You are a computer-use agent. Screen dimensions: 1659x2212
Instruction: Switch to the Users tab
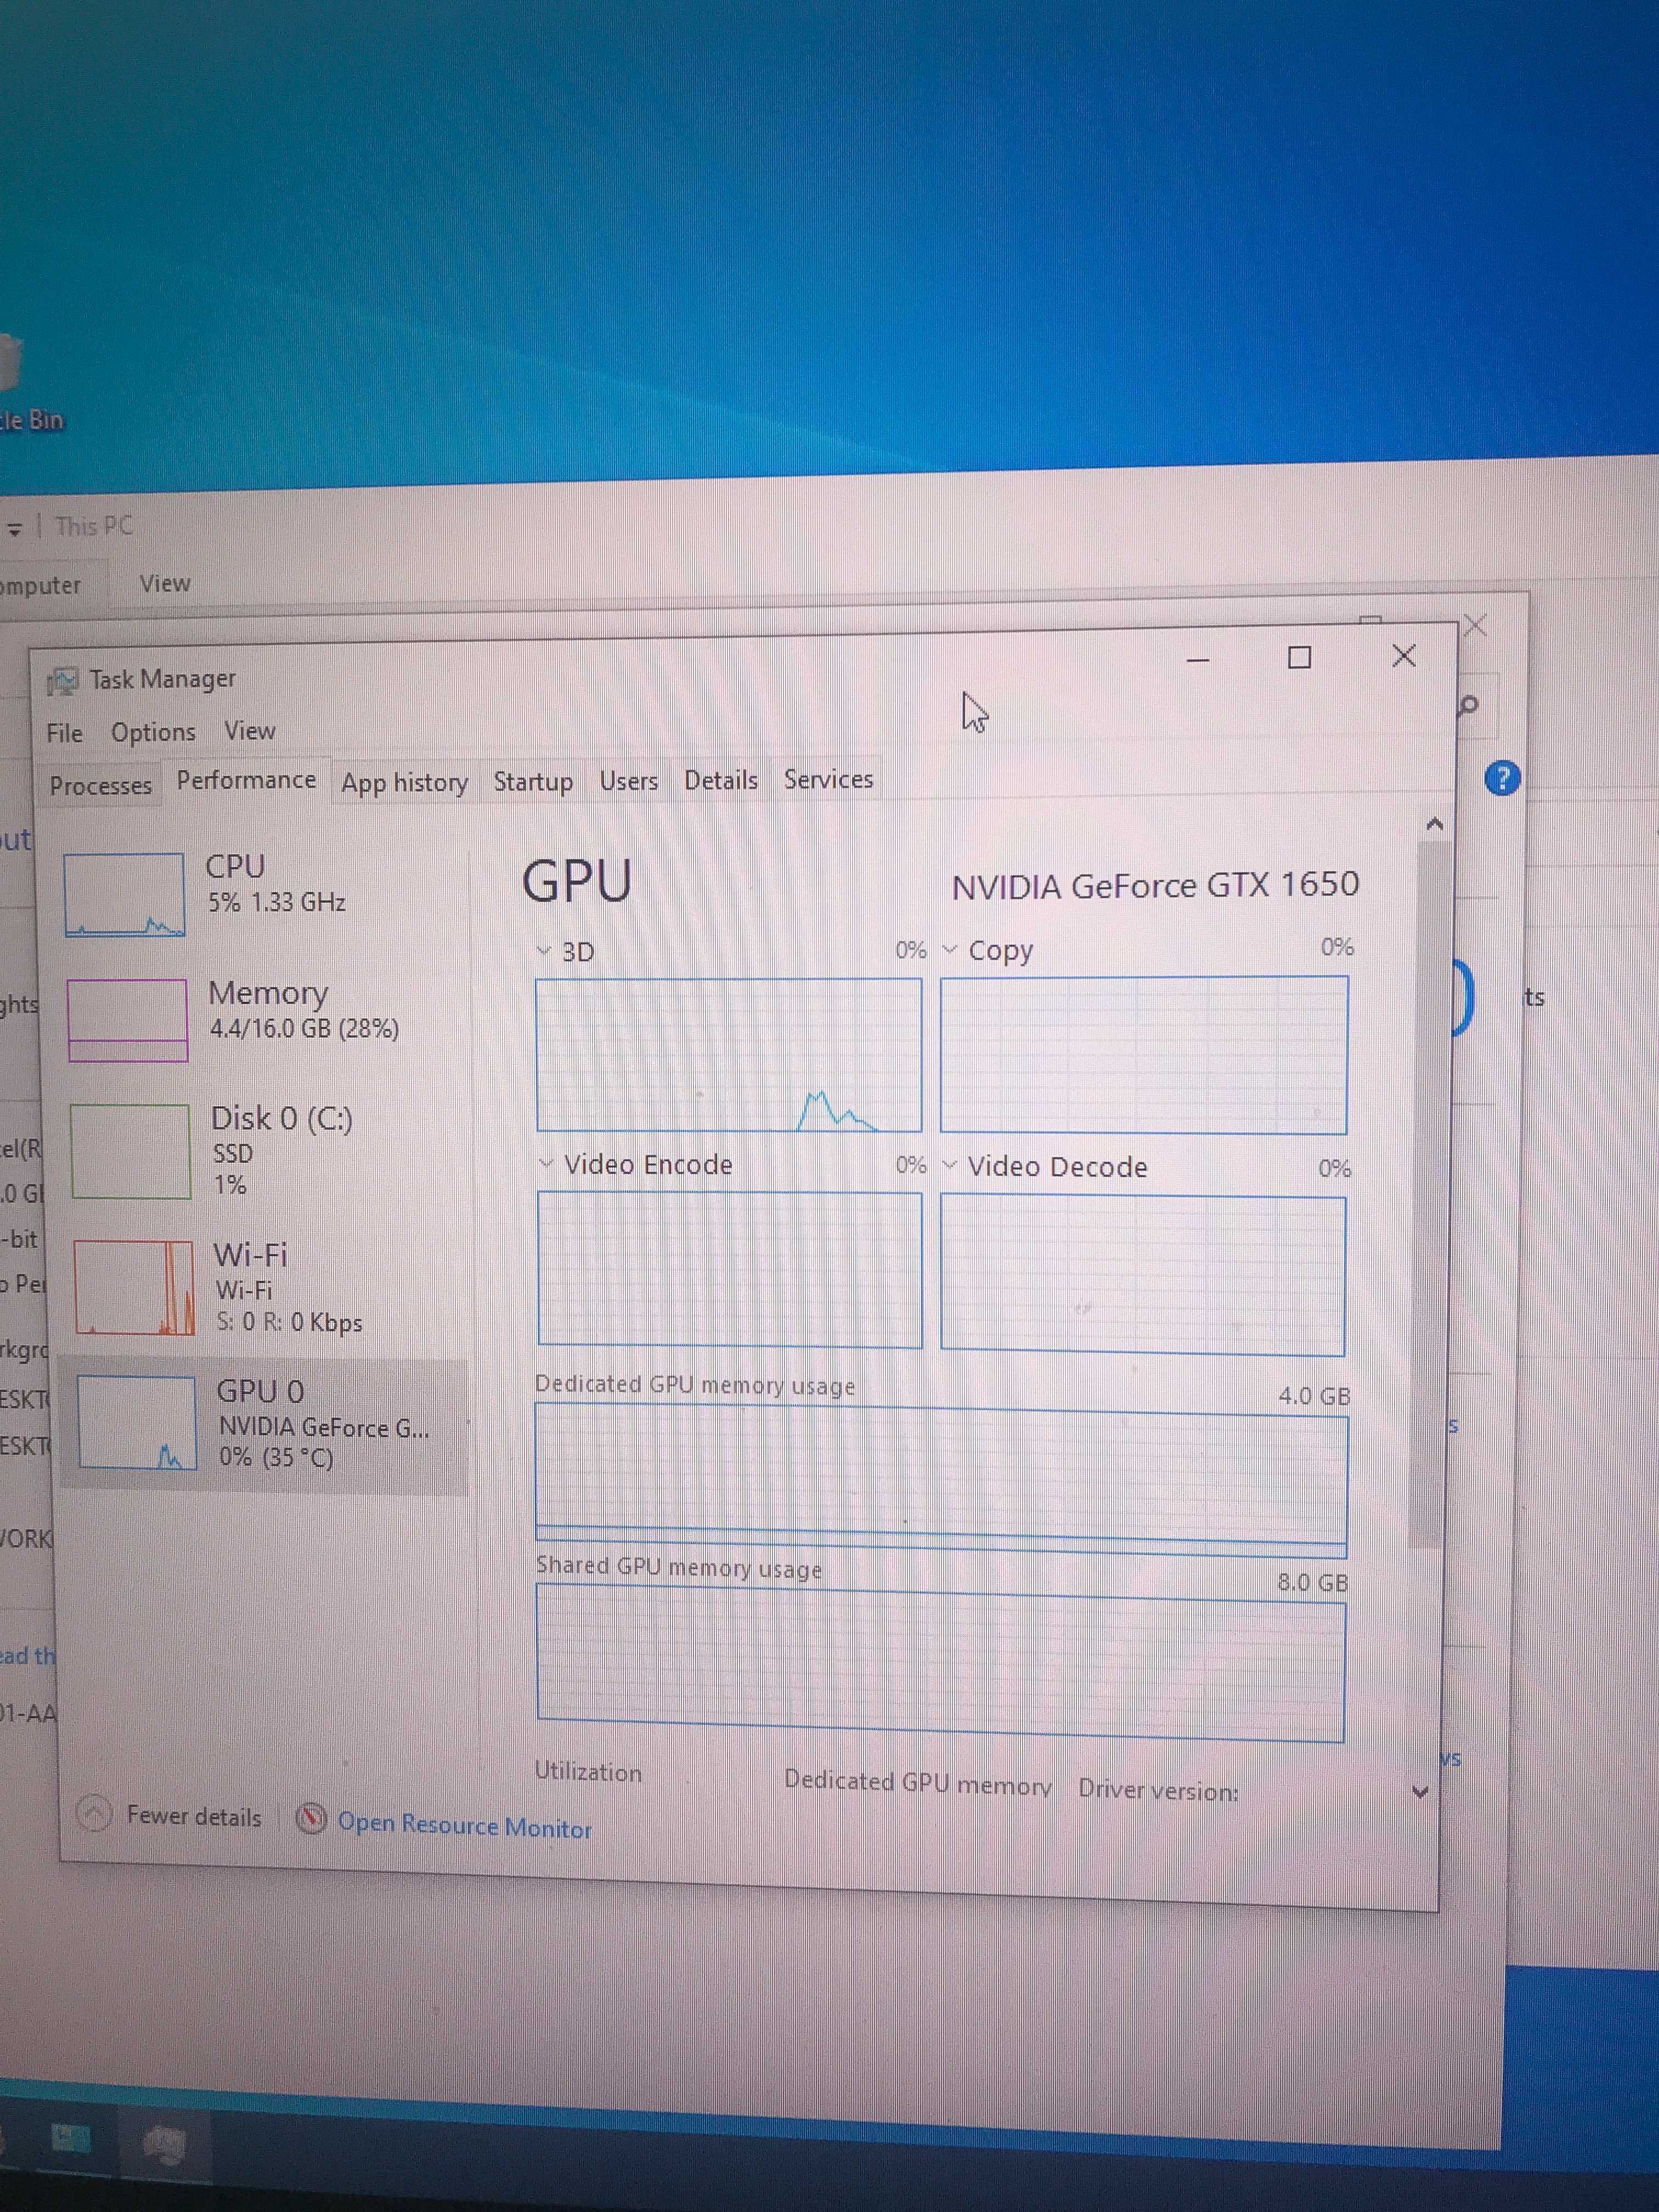click(x=628, y=780)
